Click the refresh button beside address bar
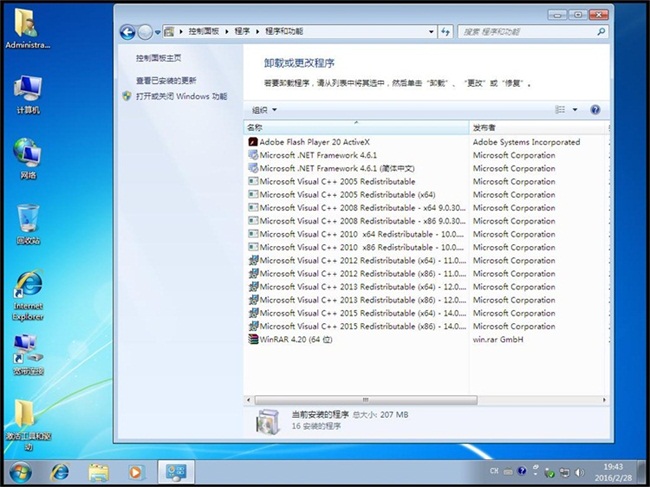Screen dimensions: 650x487 (x=446, y=31)
